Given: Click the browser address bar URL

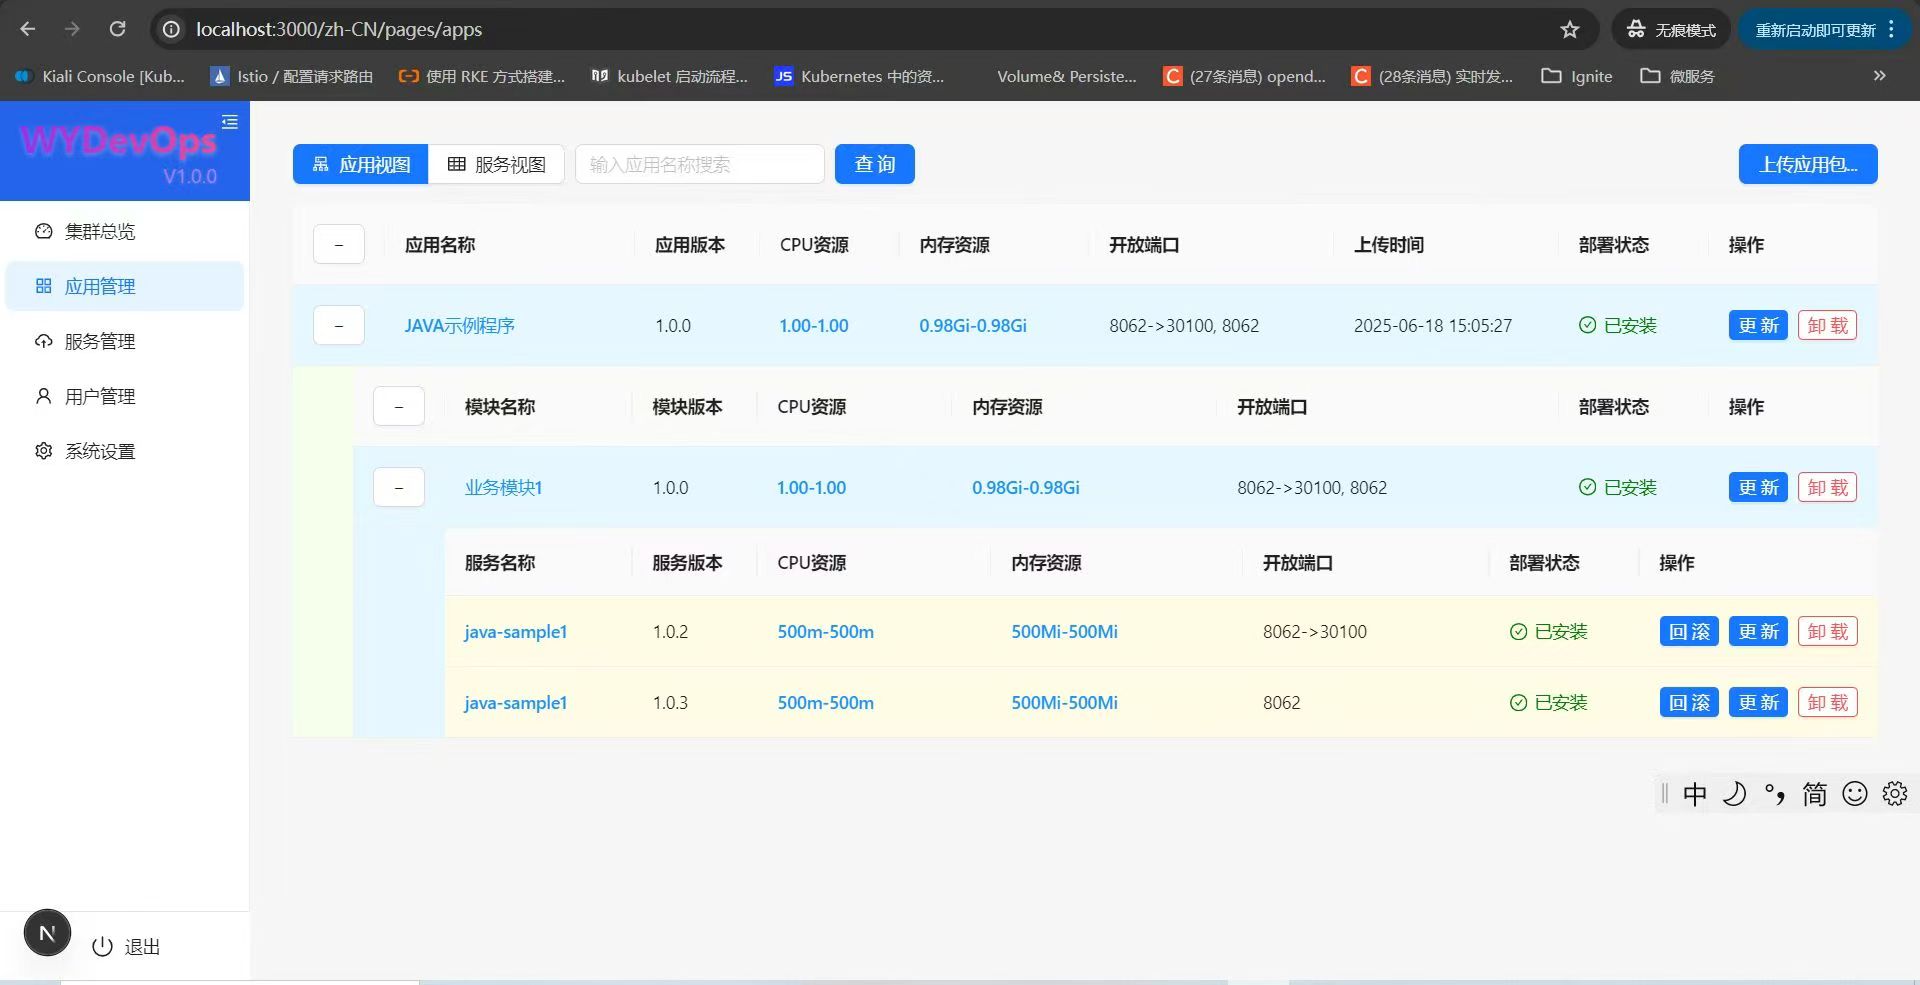Looking at the screenshot, I should point(339,29).
